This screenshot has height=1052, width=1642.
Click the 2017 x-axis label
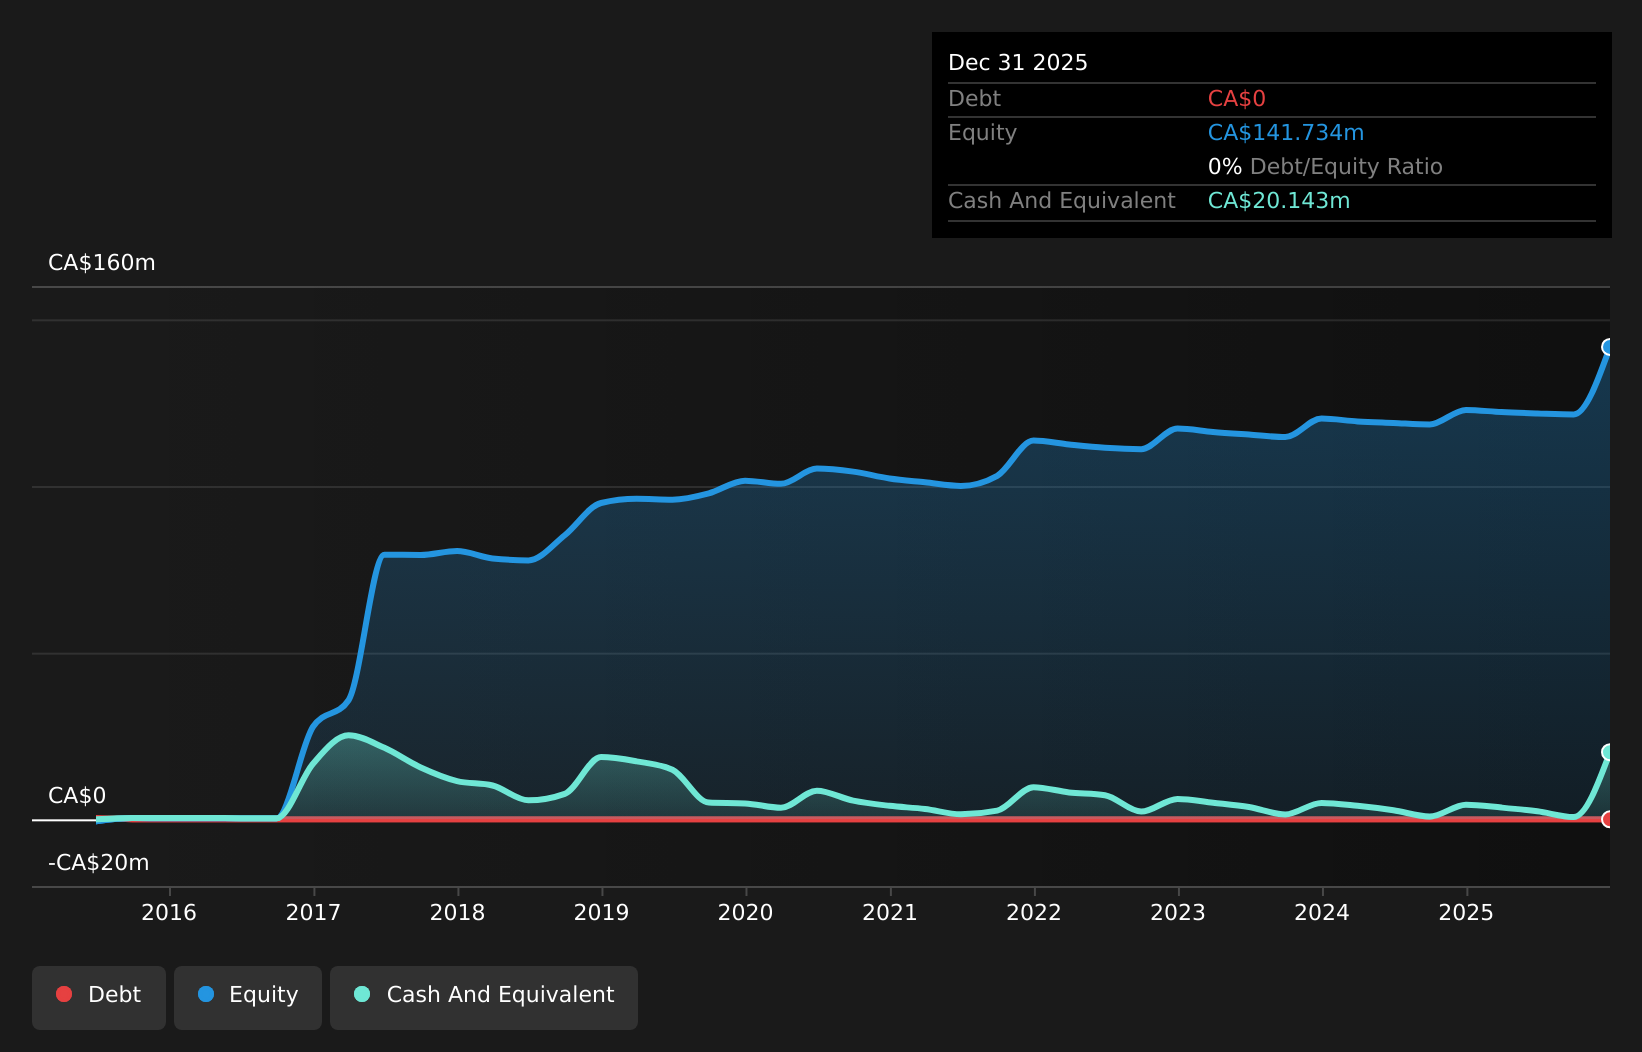coord(313,912)
